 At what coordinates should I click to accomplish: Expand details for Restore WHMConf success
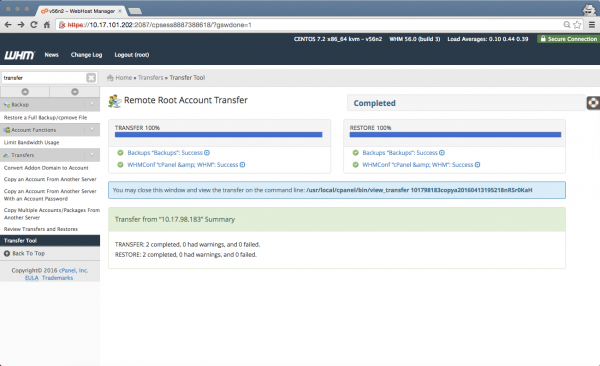coord(478,165)
